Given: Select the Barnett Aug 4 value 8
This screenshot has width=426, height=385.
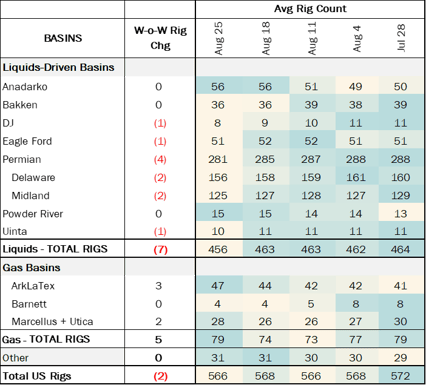Looking at the screenshot, I should click(355, 304).
